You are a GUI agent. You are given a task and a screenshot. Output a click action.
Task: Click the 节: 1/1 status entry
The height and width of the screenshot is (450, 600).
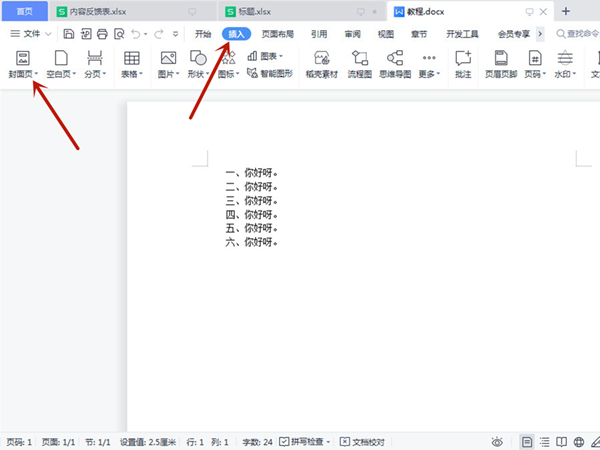(x=98, y=442)
